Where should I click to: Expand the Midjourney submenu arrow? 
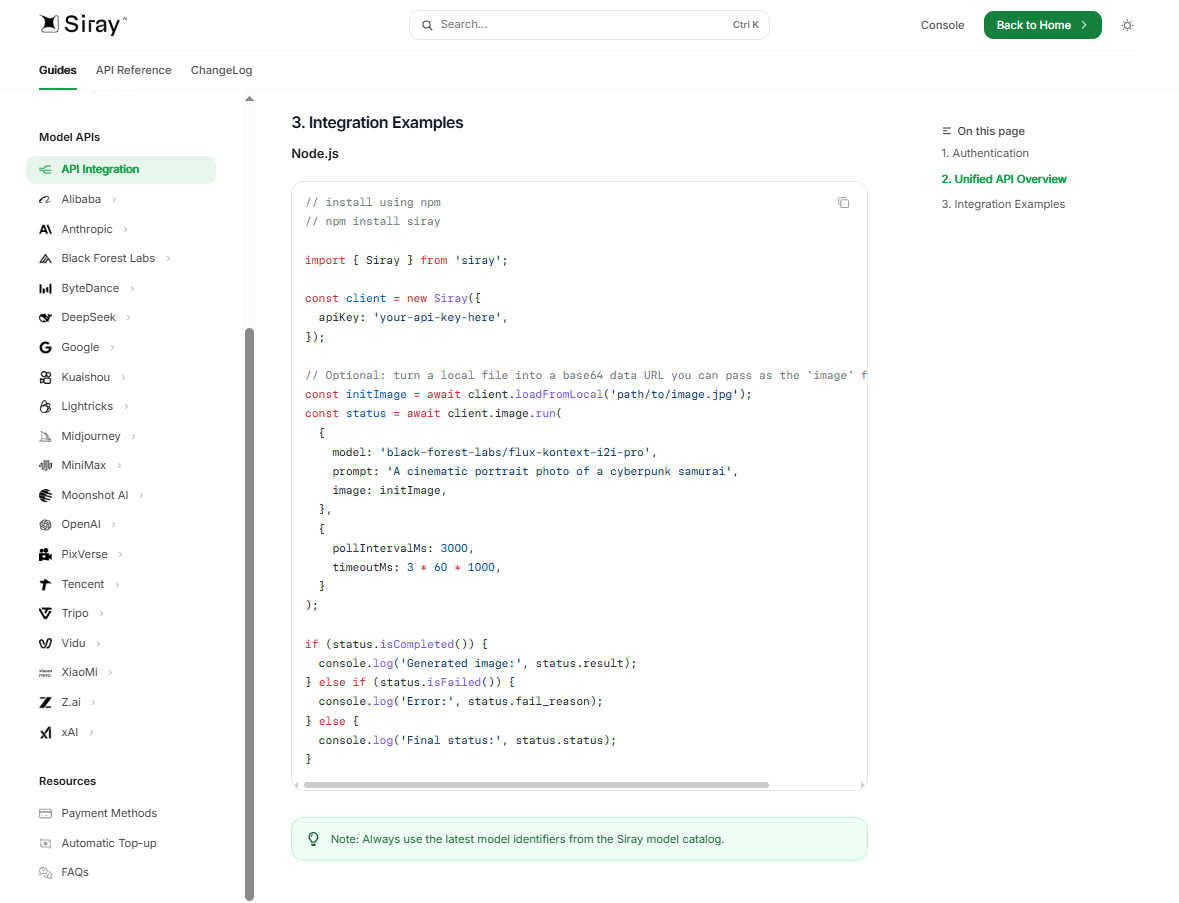pos(134,437)
